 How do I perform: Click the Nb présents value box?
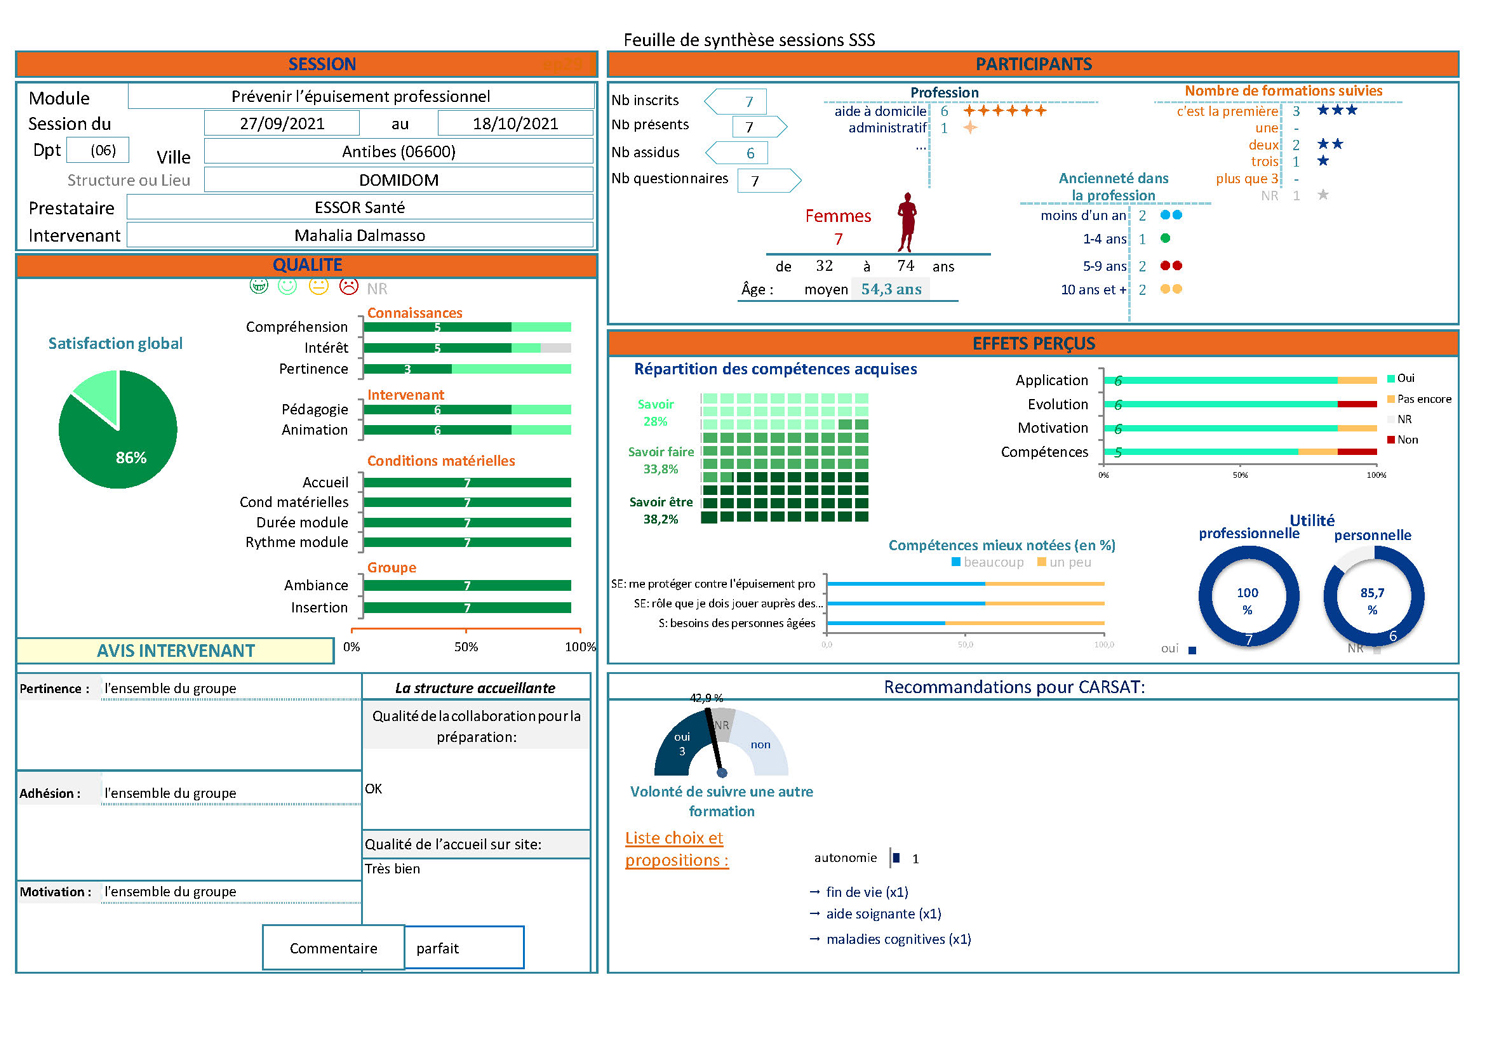tap(760, 127)
